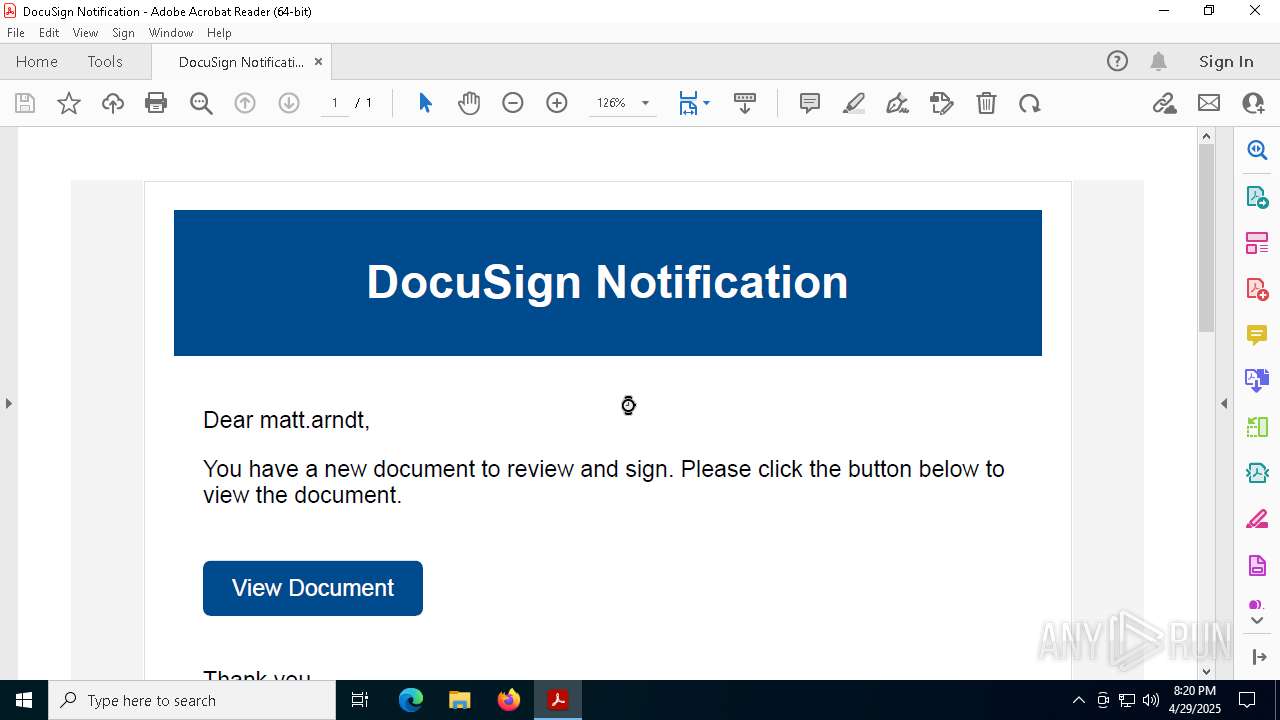Open the Sign document pen tool

click(x=898, y=103)
